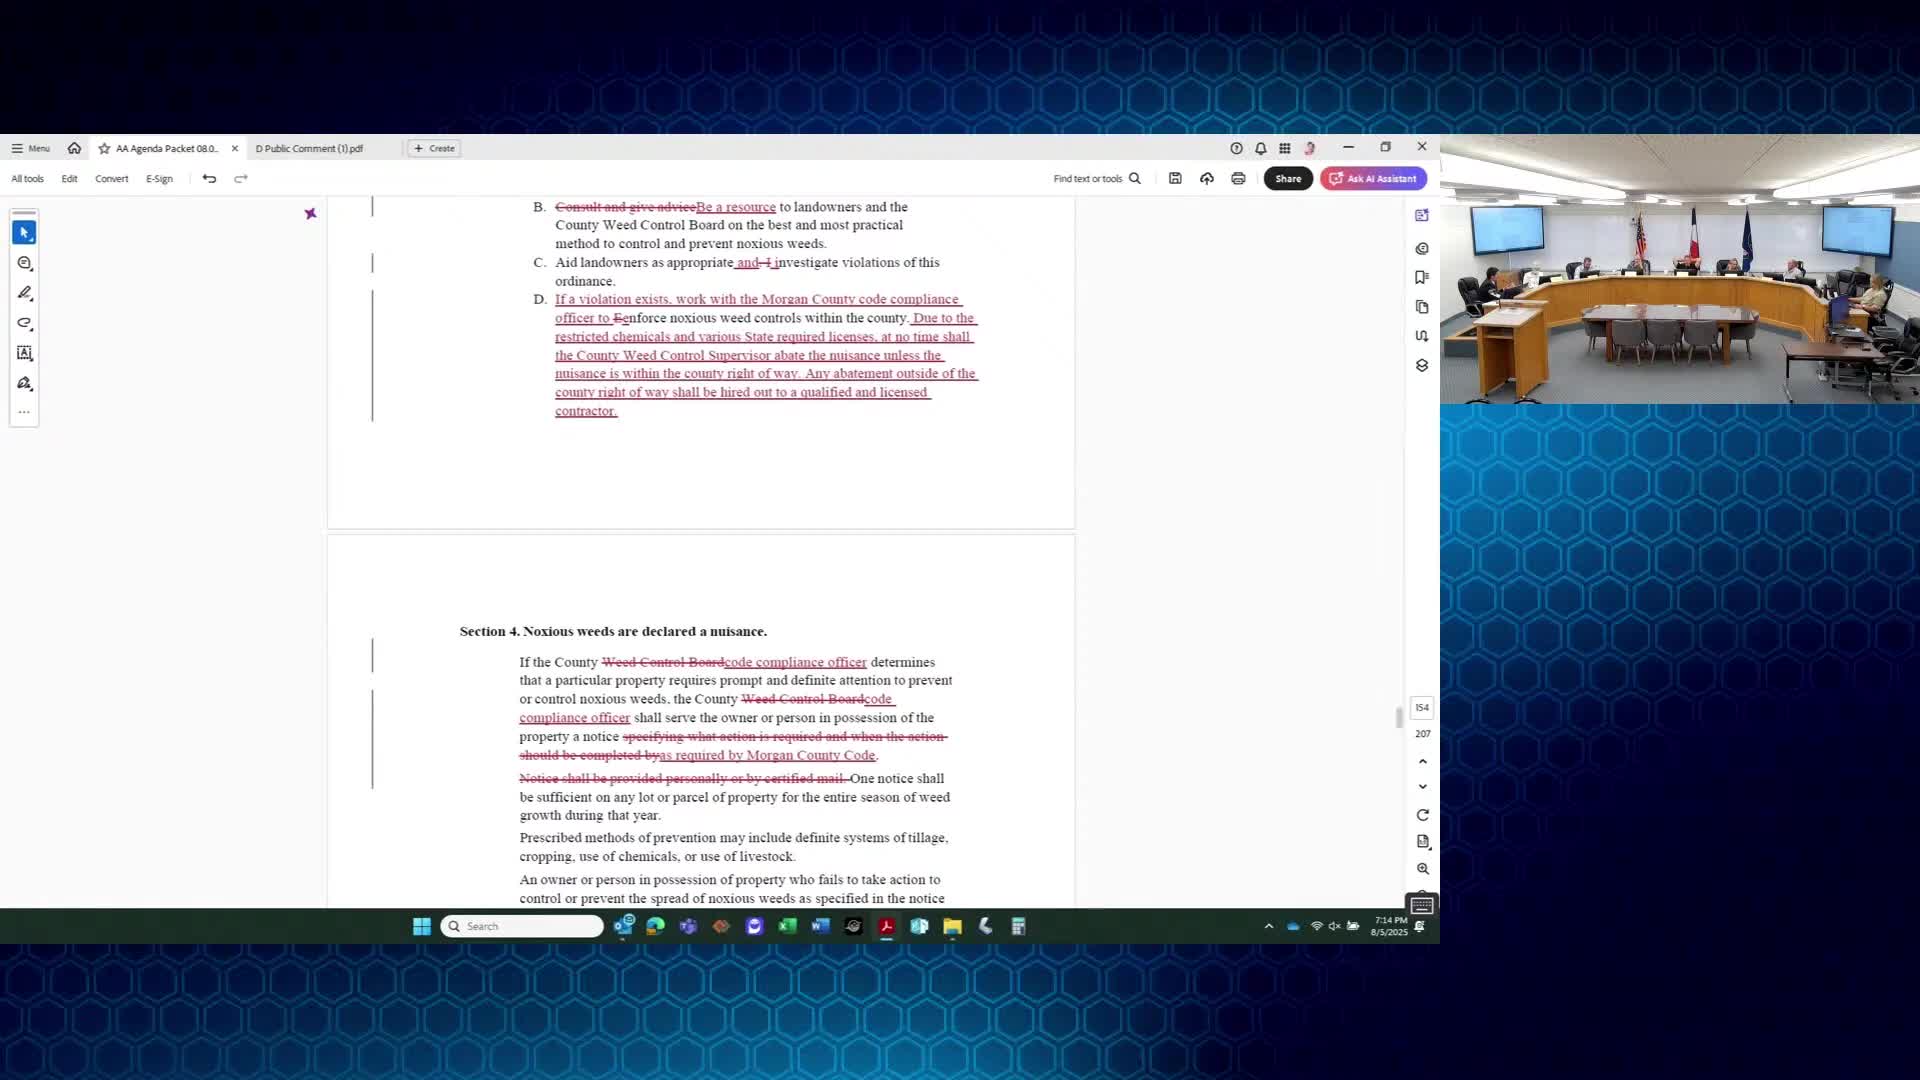Expand more quick tools ellipsis
This screenshot has width=1920, height=1080.
coord(24,412)
